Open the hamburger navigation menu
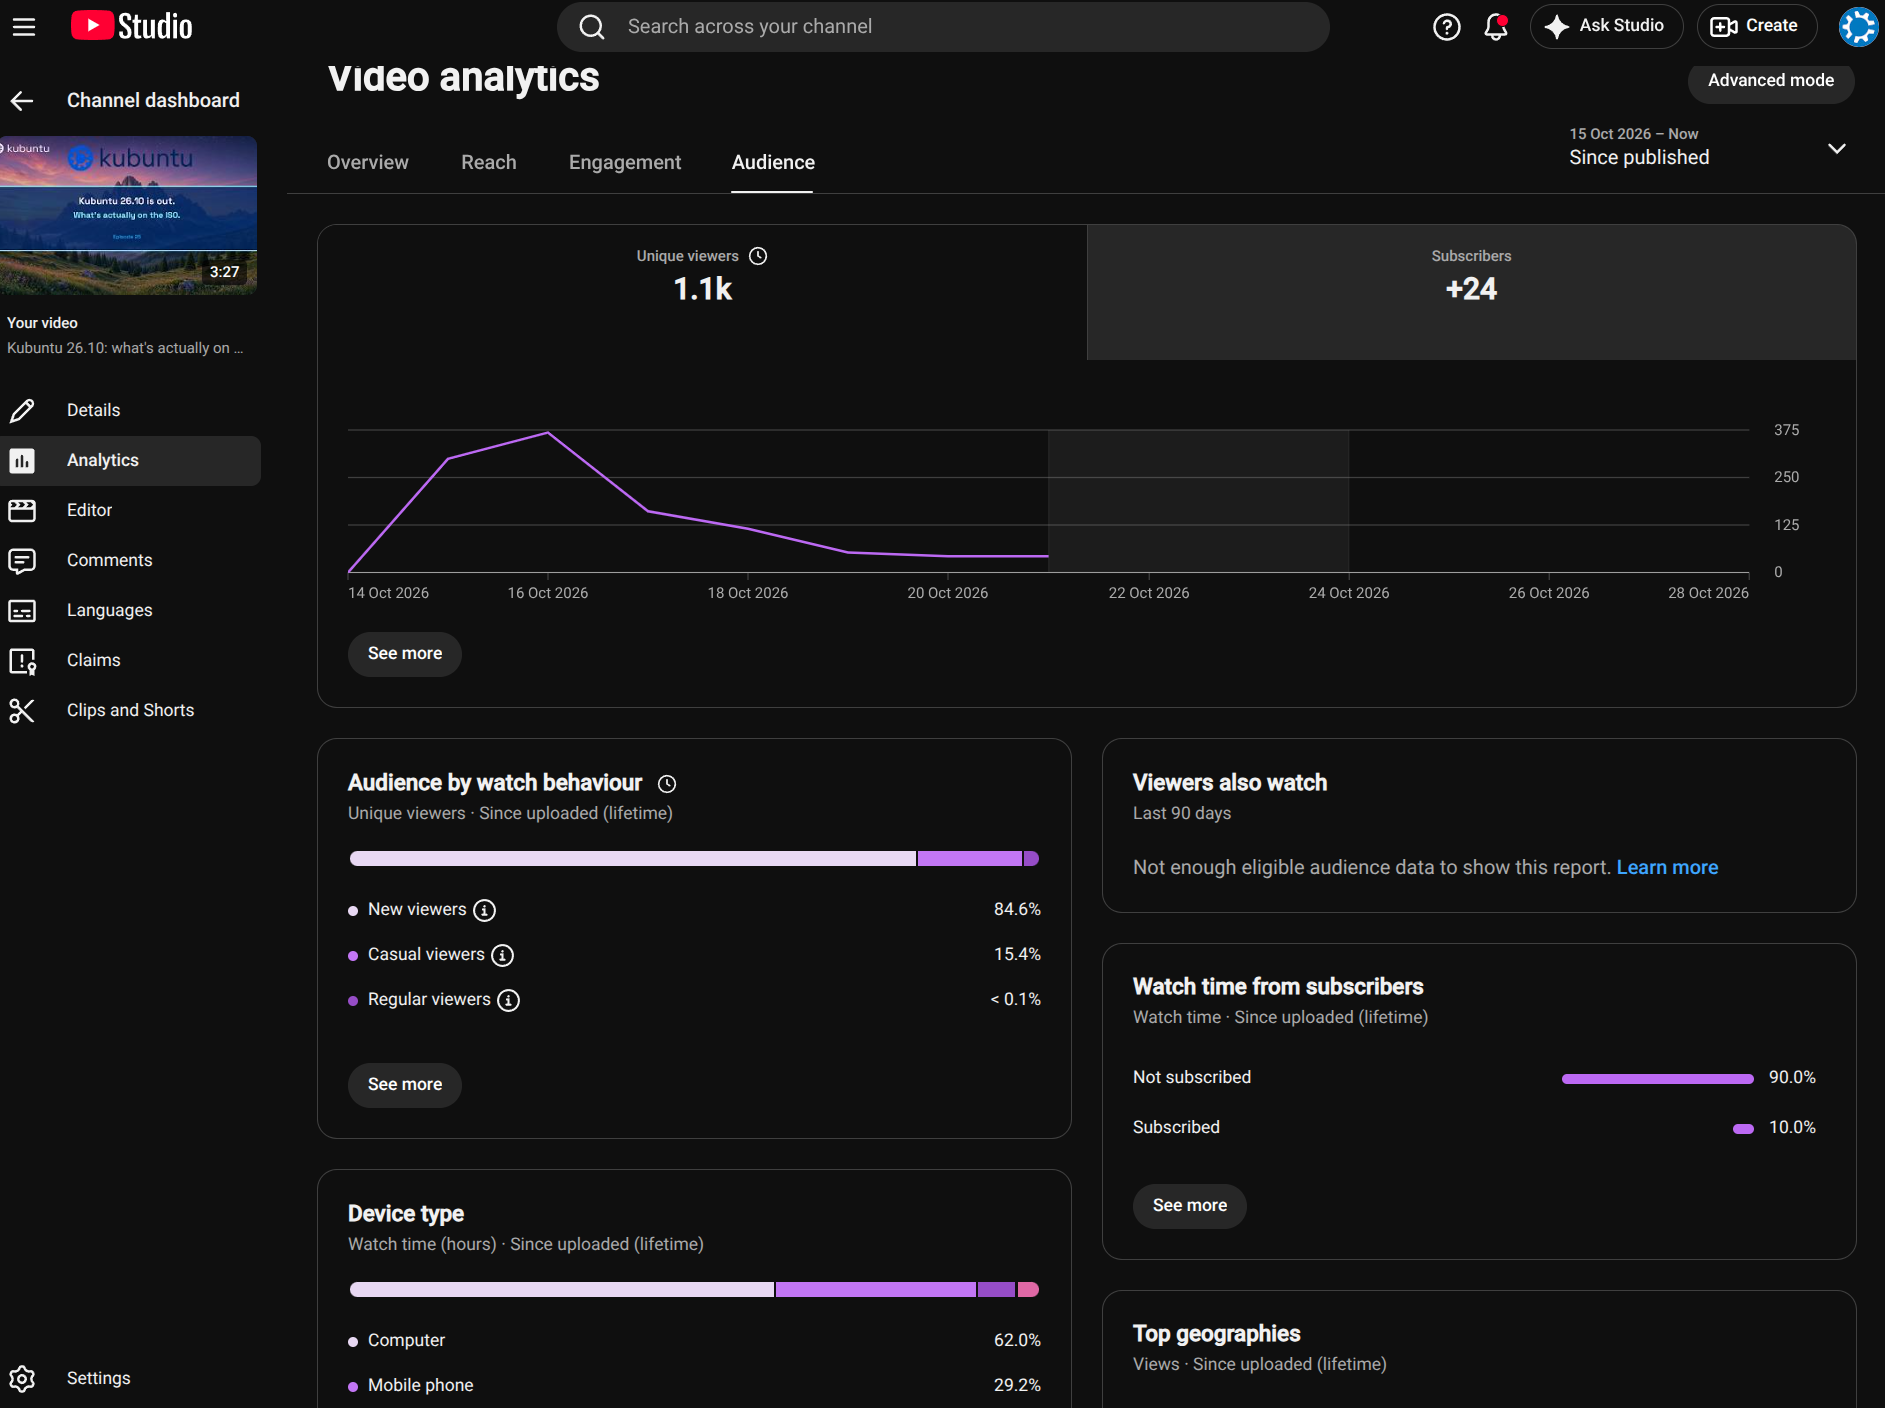 (x=24, y=27)
